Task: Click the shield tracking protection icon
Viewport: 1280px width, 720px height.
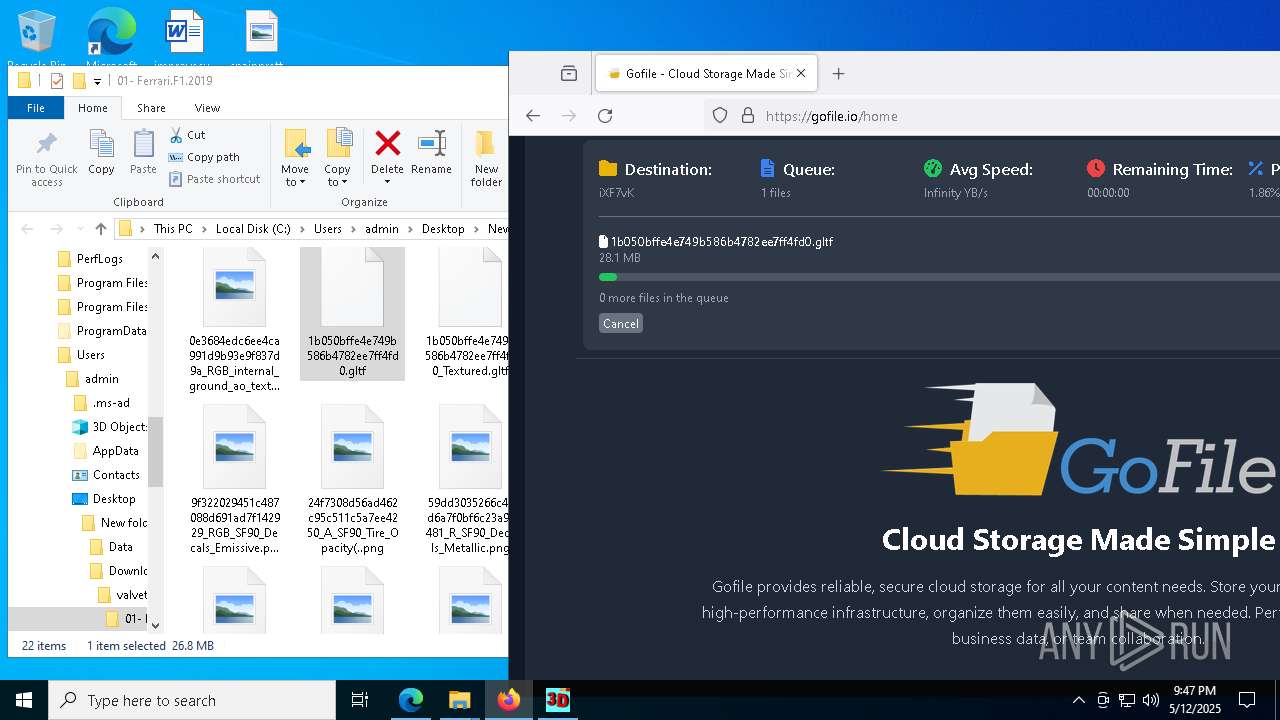Action: (720, 116)
